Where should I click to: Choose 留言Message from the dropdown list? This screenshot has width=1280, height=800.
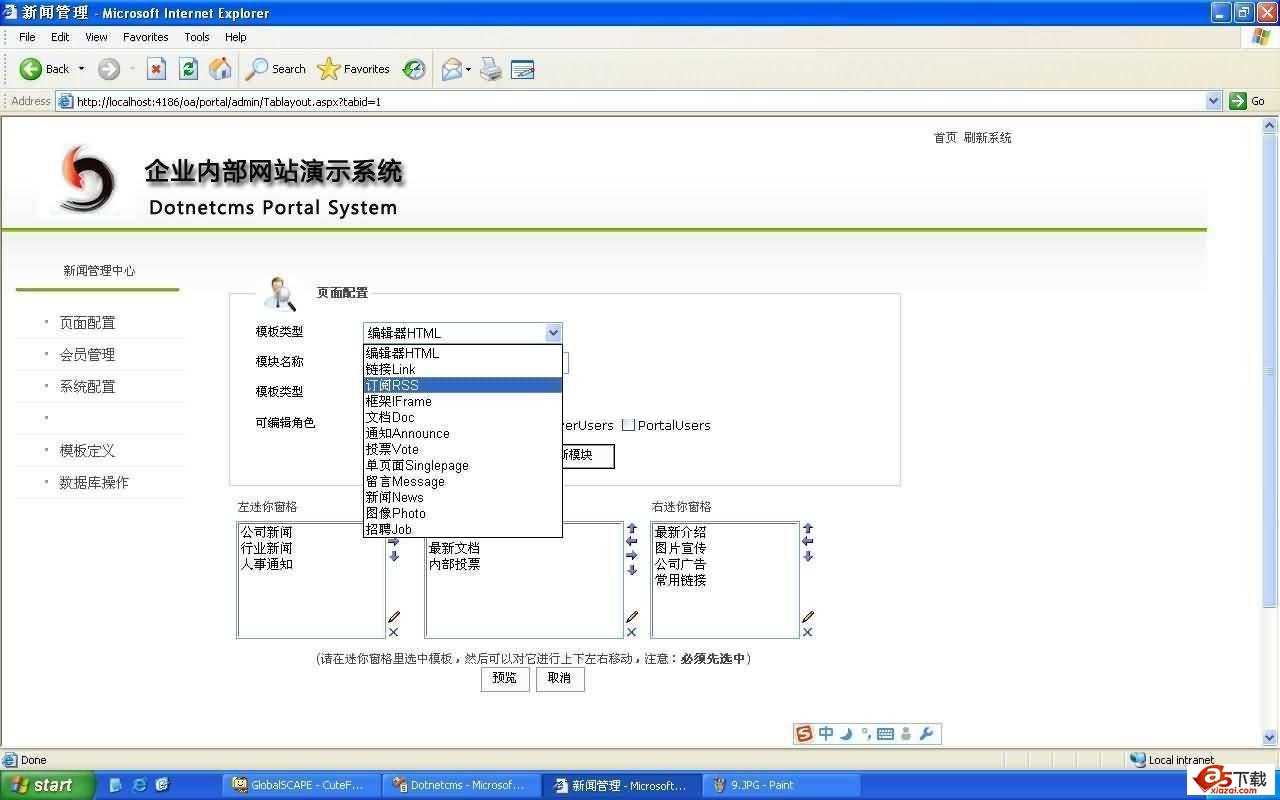coord(462,481)
